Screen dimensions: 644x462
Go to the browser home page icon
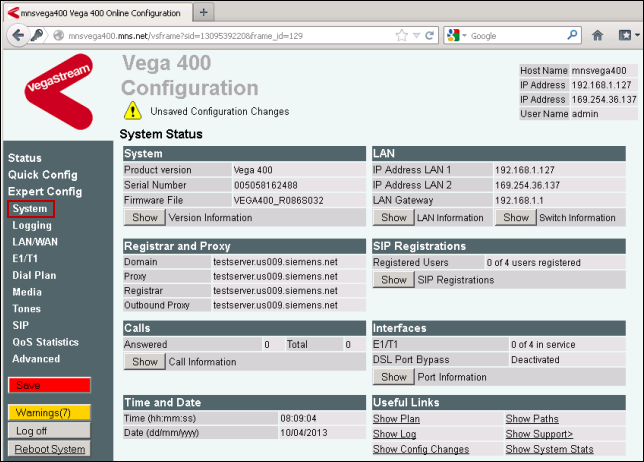coord(598,35)
